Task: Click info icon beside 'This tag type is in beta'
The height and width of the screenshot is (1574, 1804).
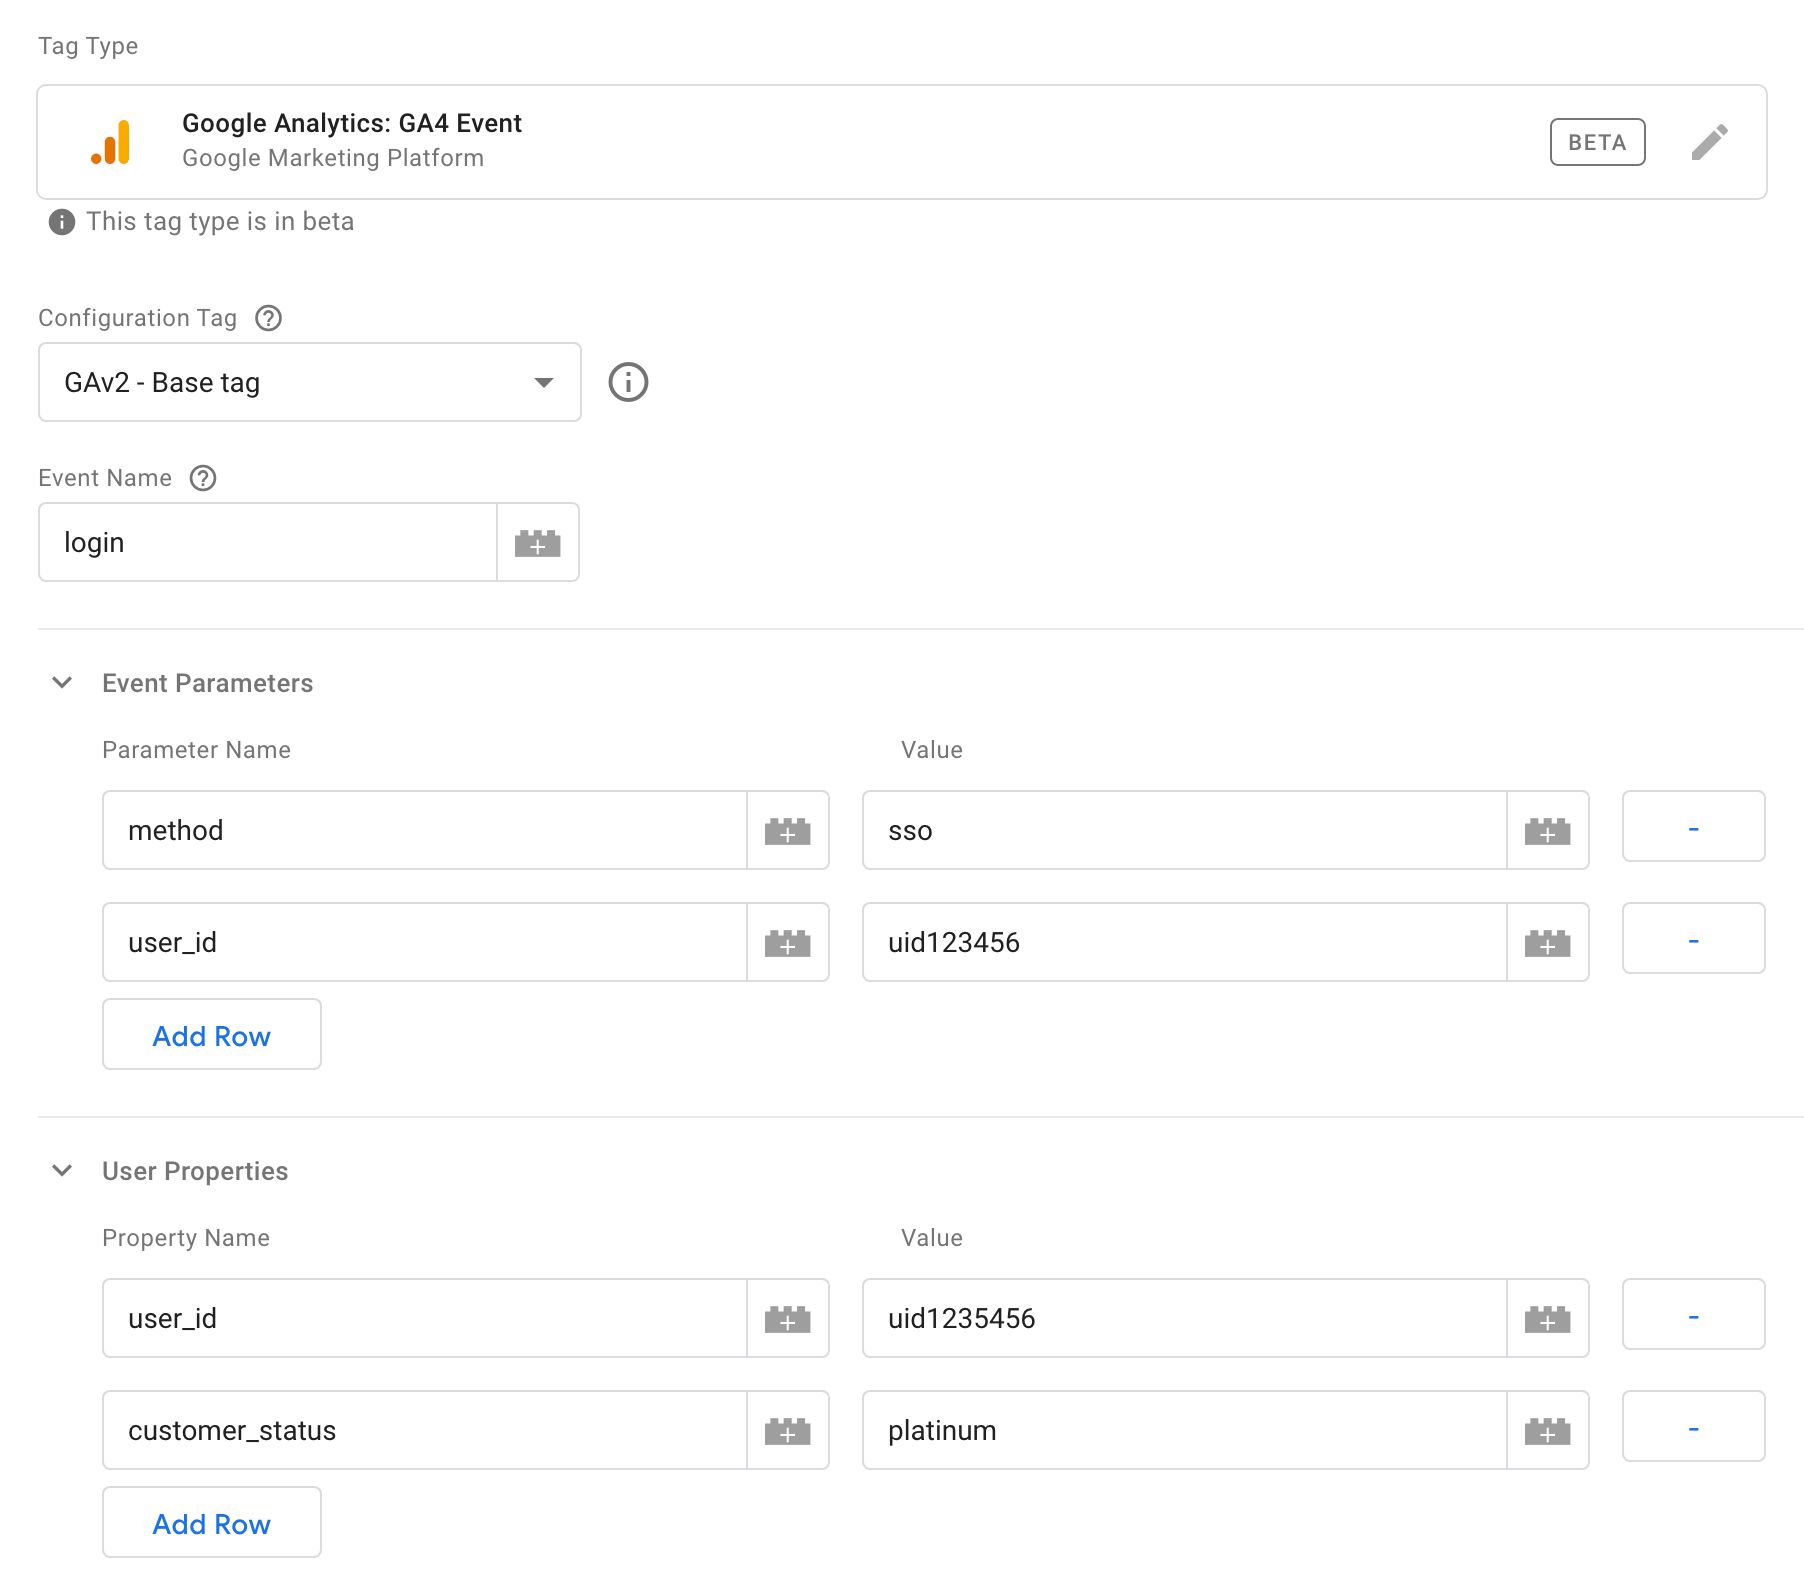Action: coord(62,222)
